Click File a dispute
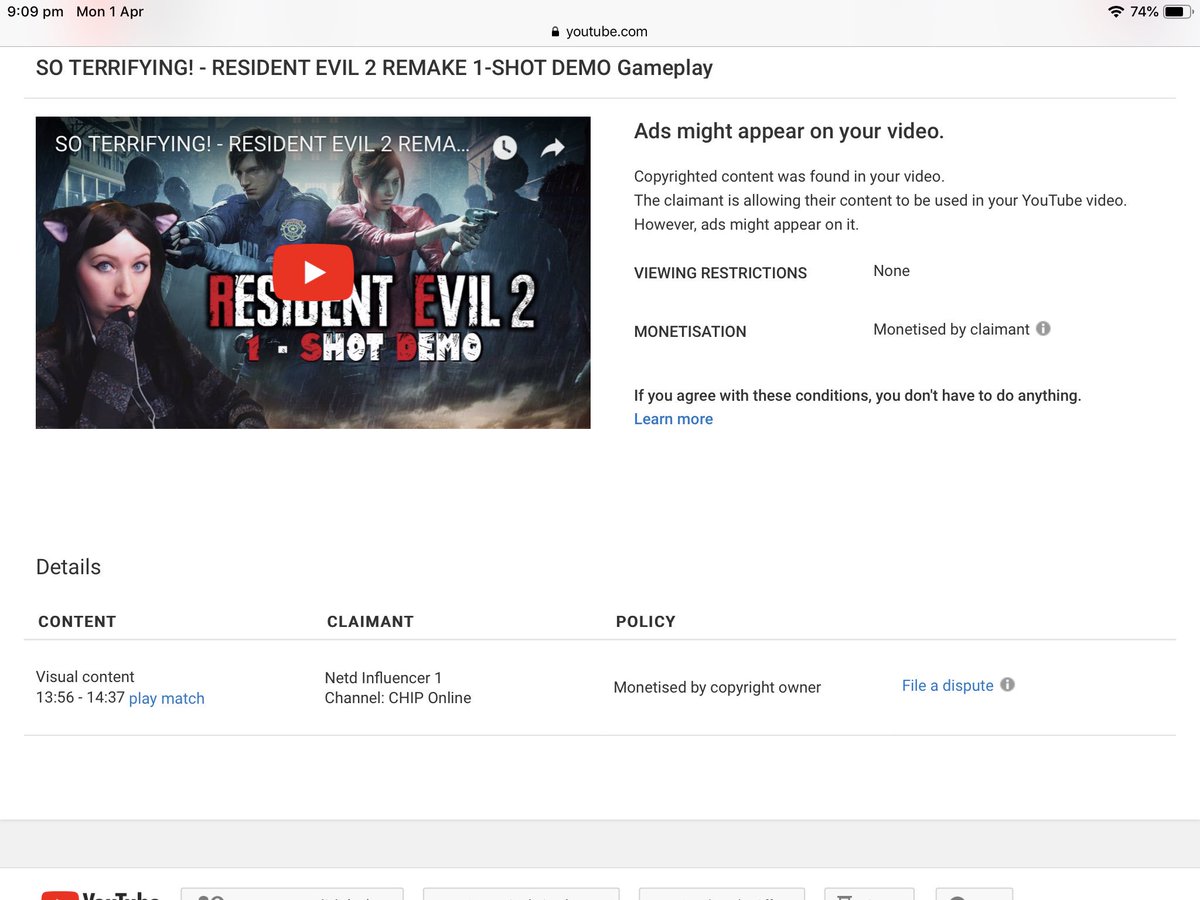 click(948, 685)
